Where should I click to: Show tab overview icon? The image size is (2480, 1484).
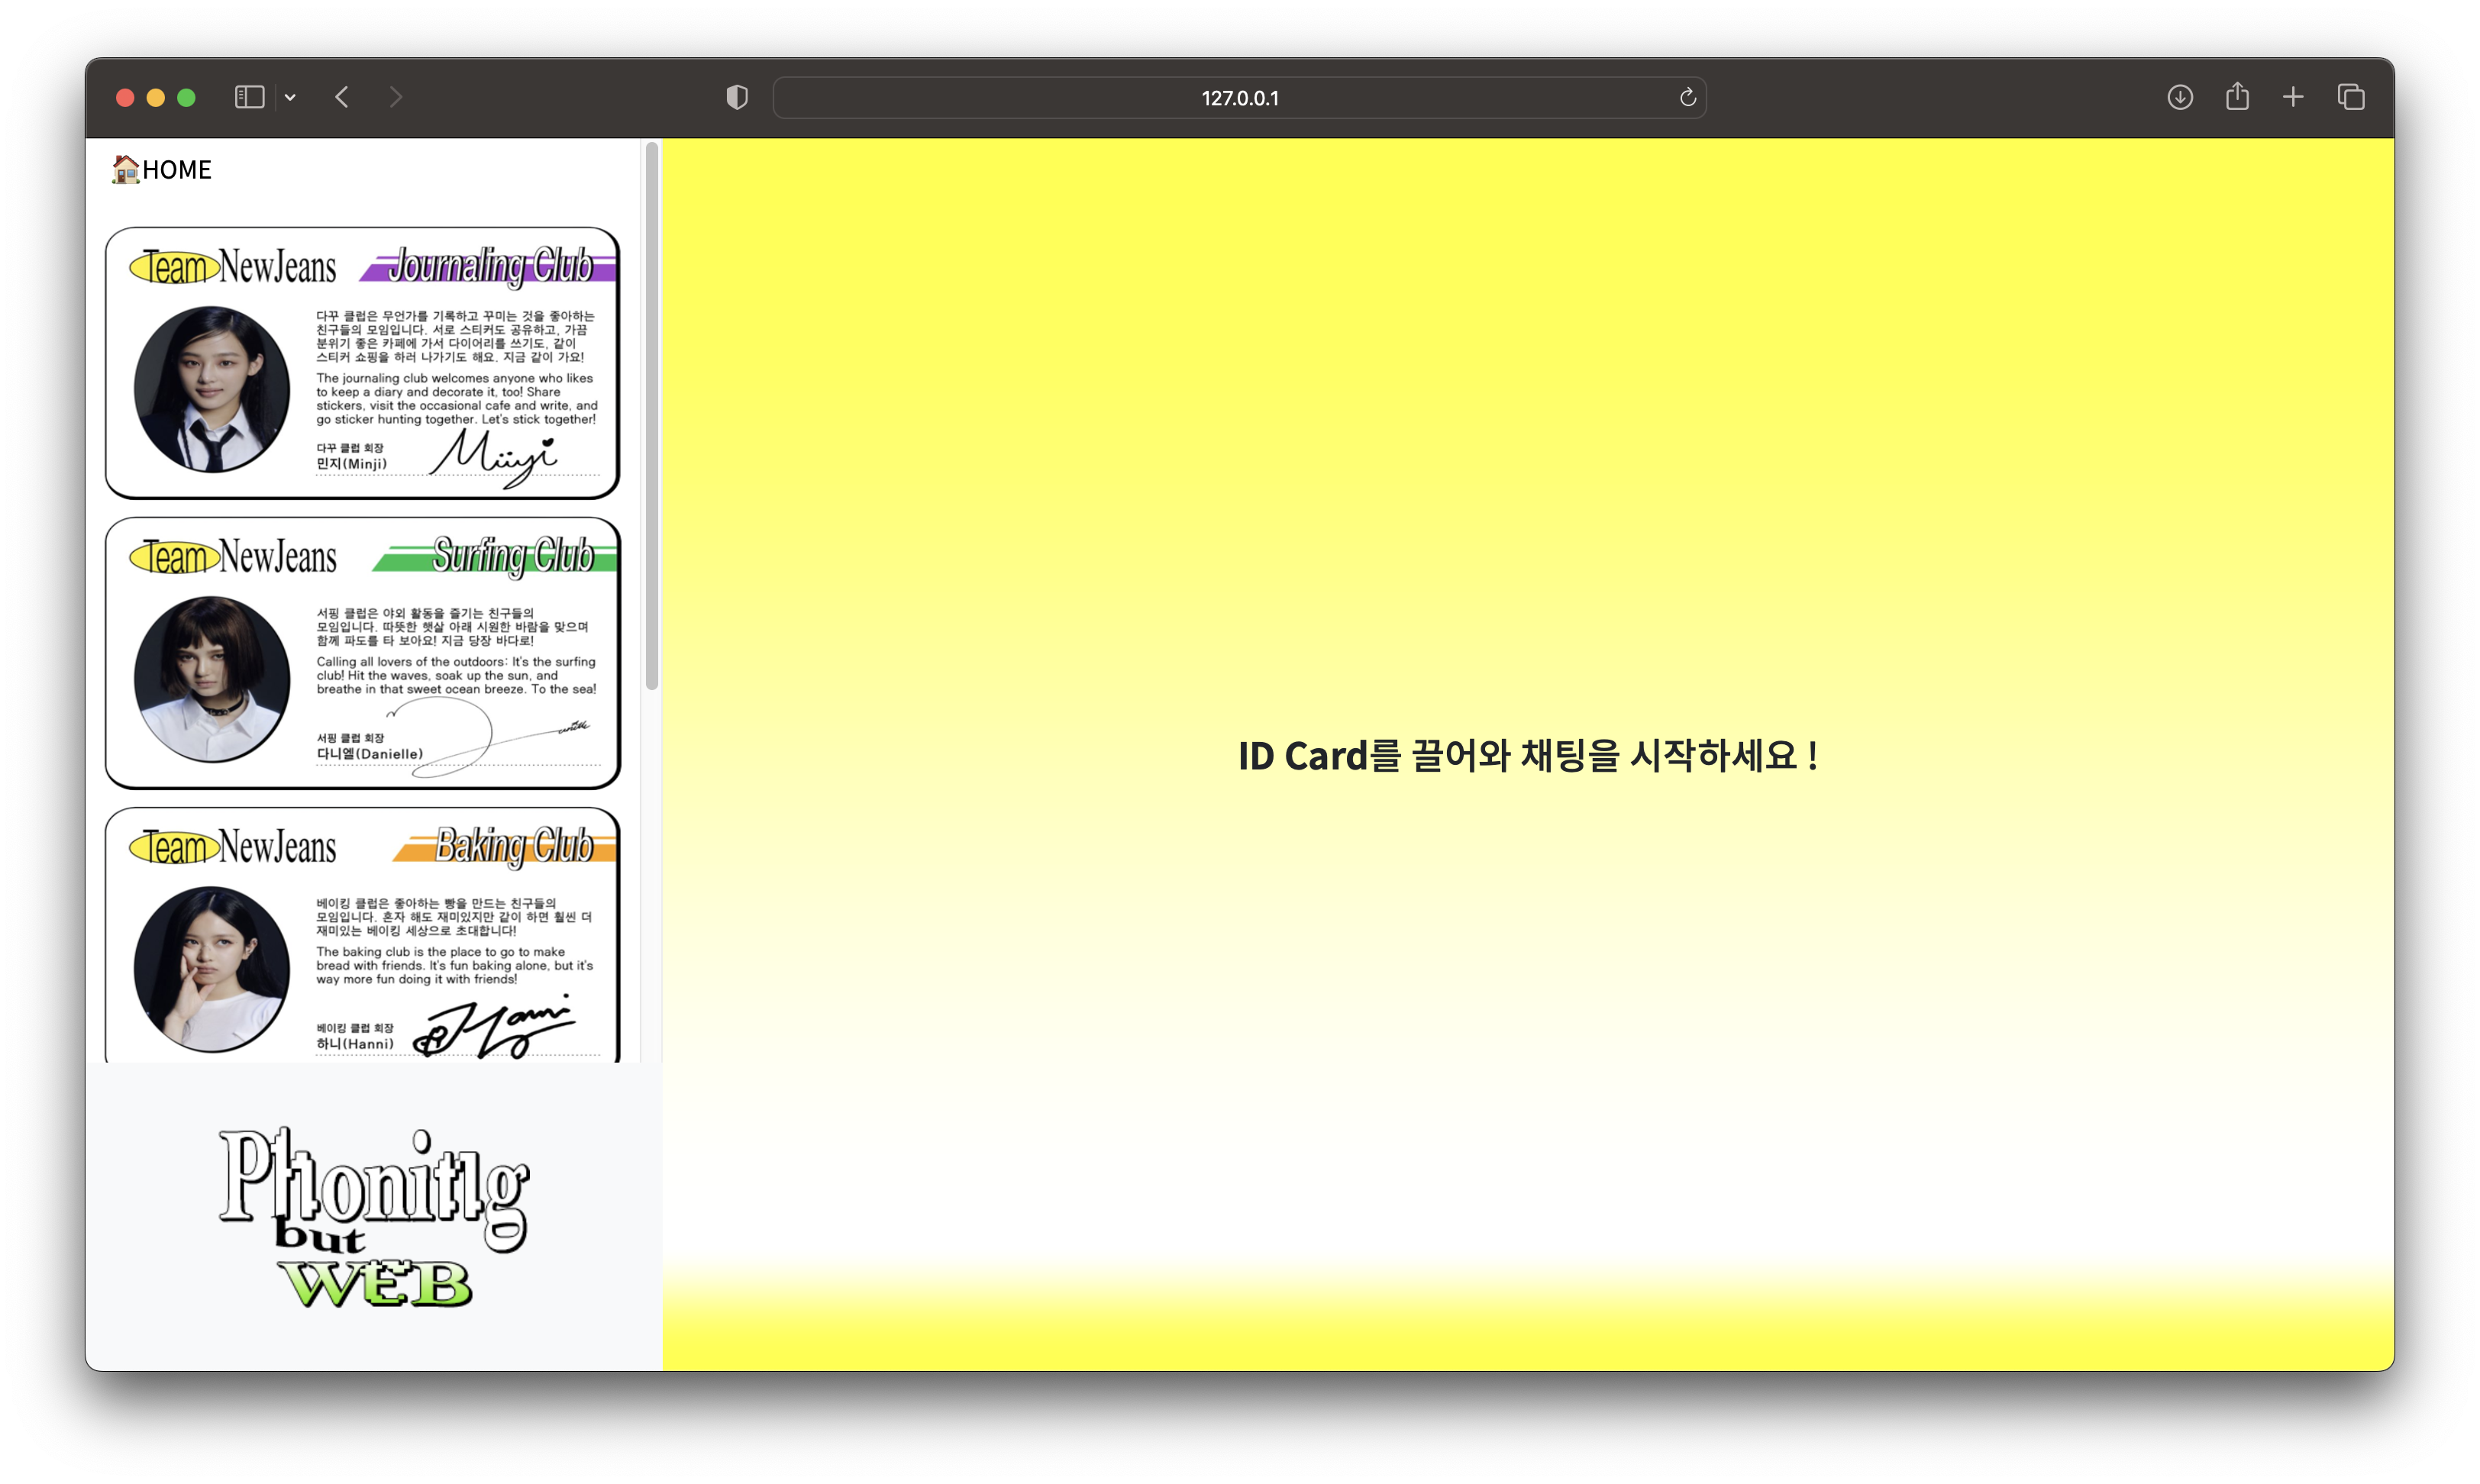2351,97
